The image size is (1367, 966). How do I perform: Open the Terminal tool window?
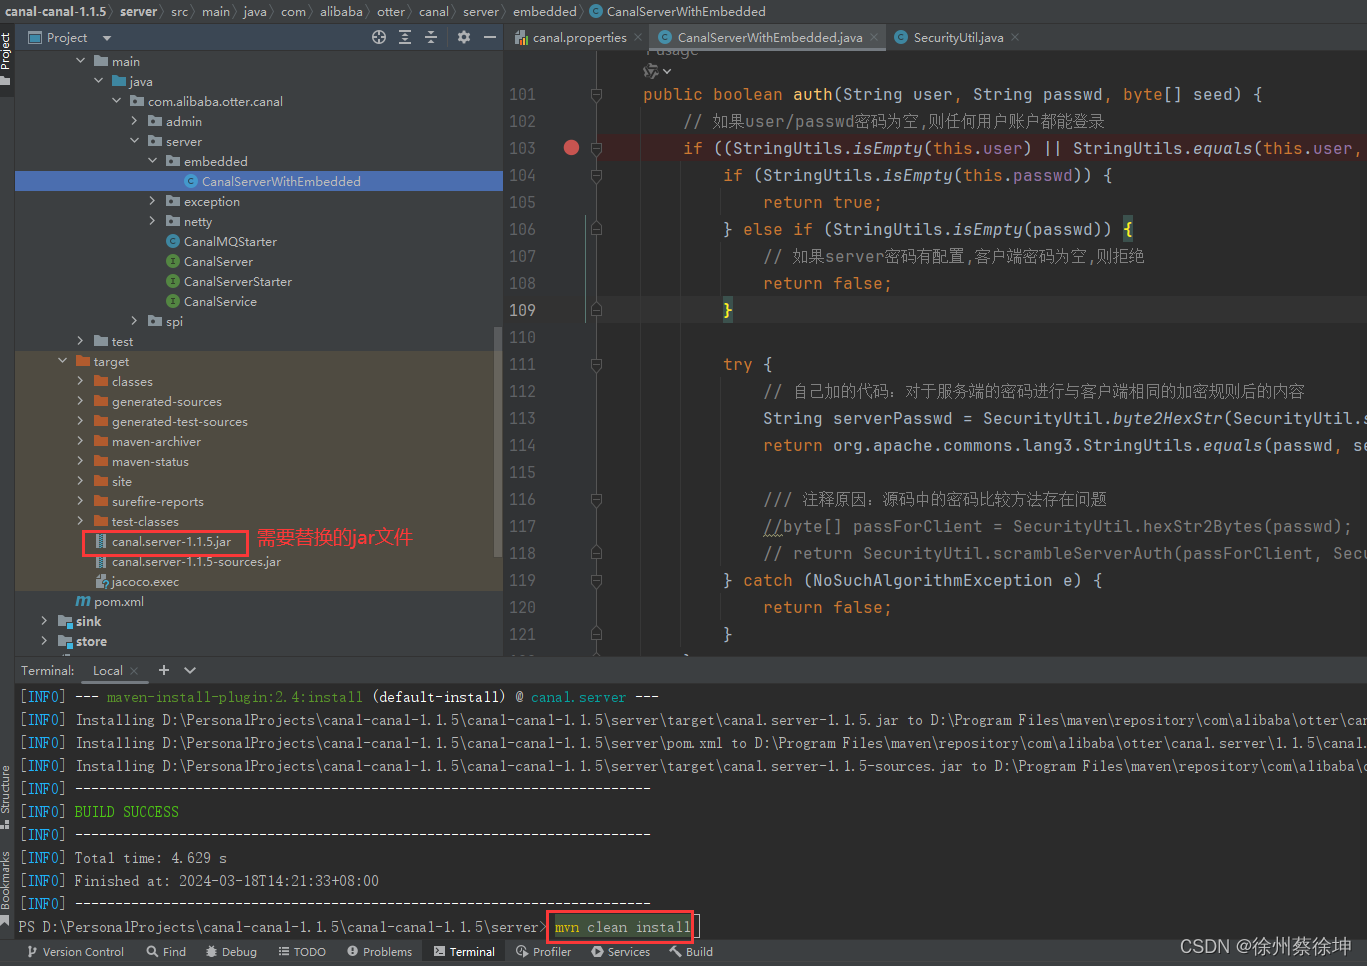coord(464,951)
